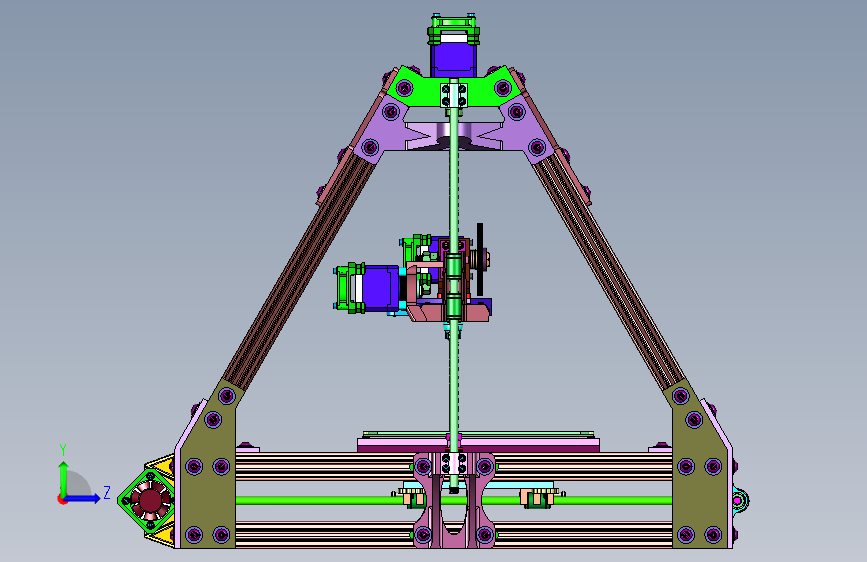
Task: Click the green Y axis of the orientation triad
Action: click(x=63, y=479)
